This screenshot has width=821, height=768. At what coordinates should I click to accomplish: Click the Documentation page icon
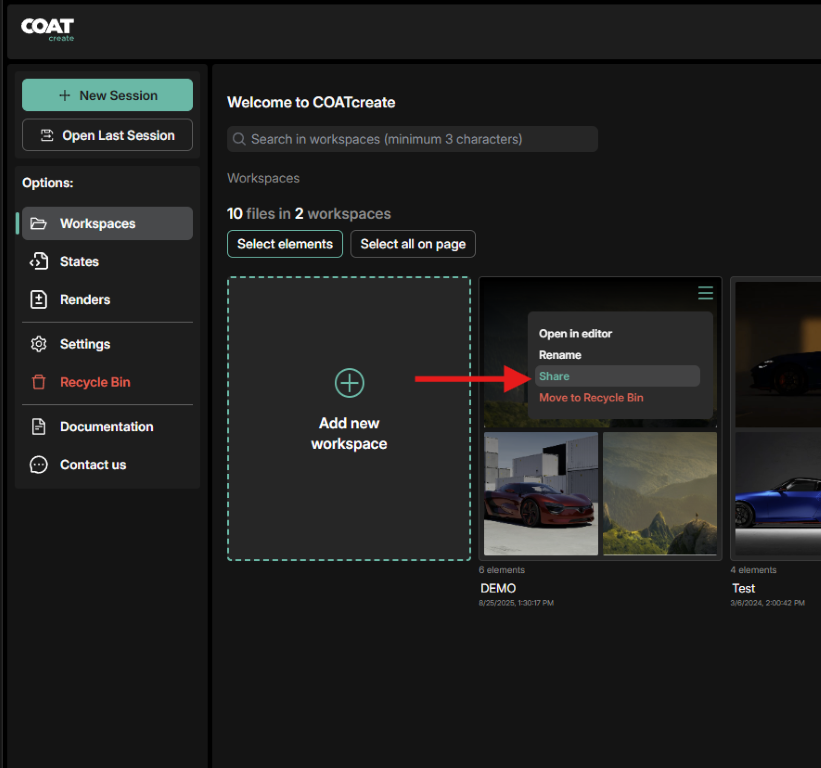point(39,427)
